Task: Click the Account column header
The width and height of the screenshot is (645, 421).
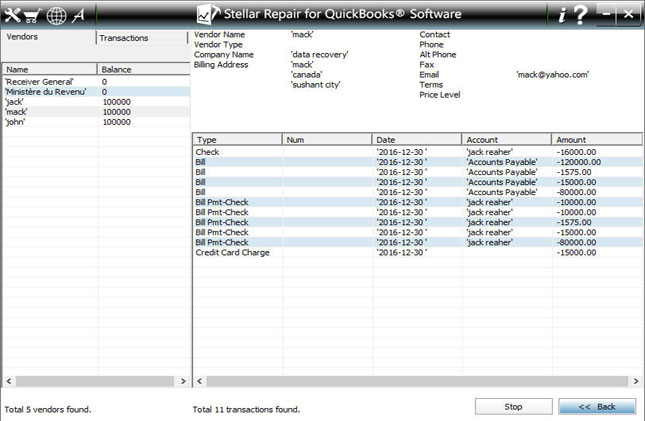Action: [x=506, y=140]
